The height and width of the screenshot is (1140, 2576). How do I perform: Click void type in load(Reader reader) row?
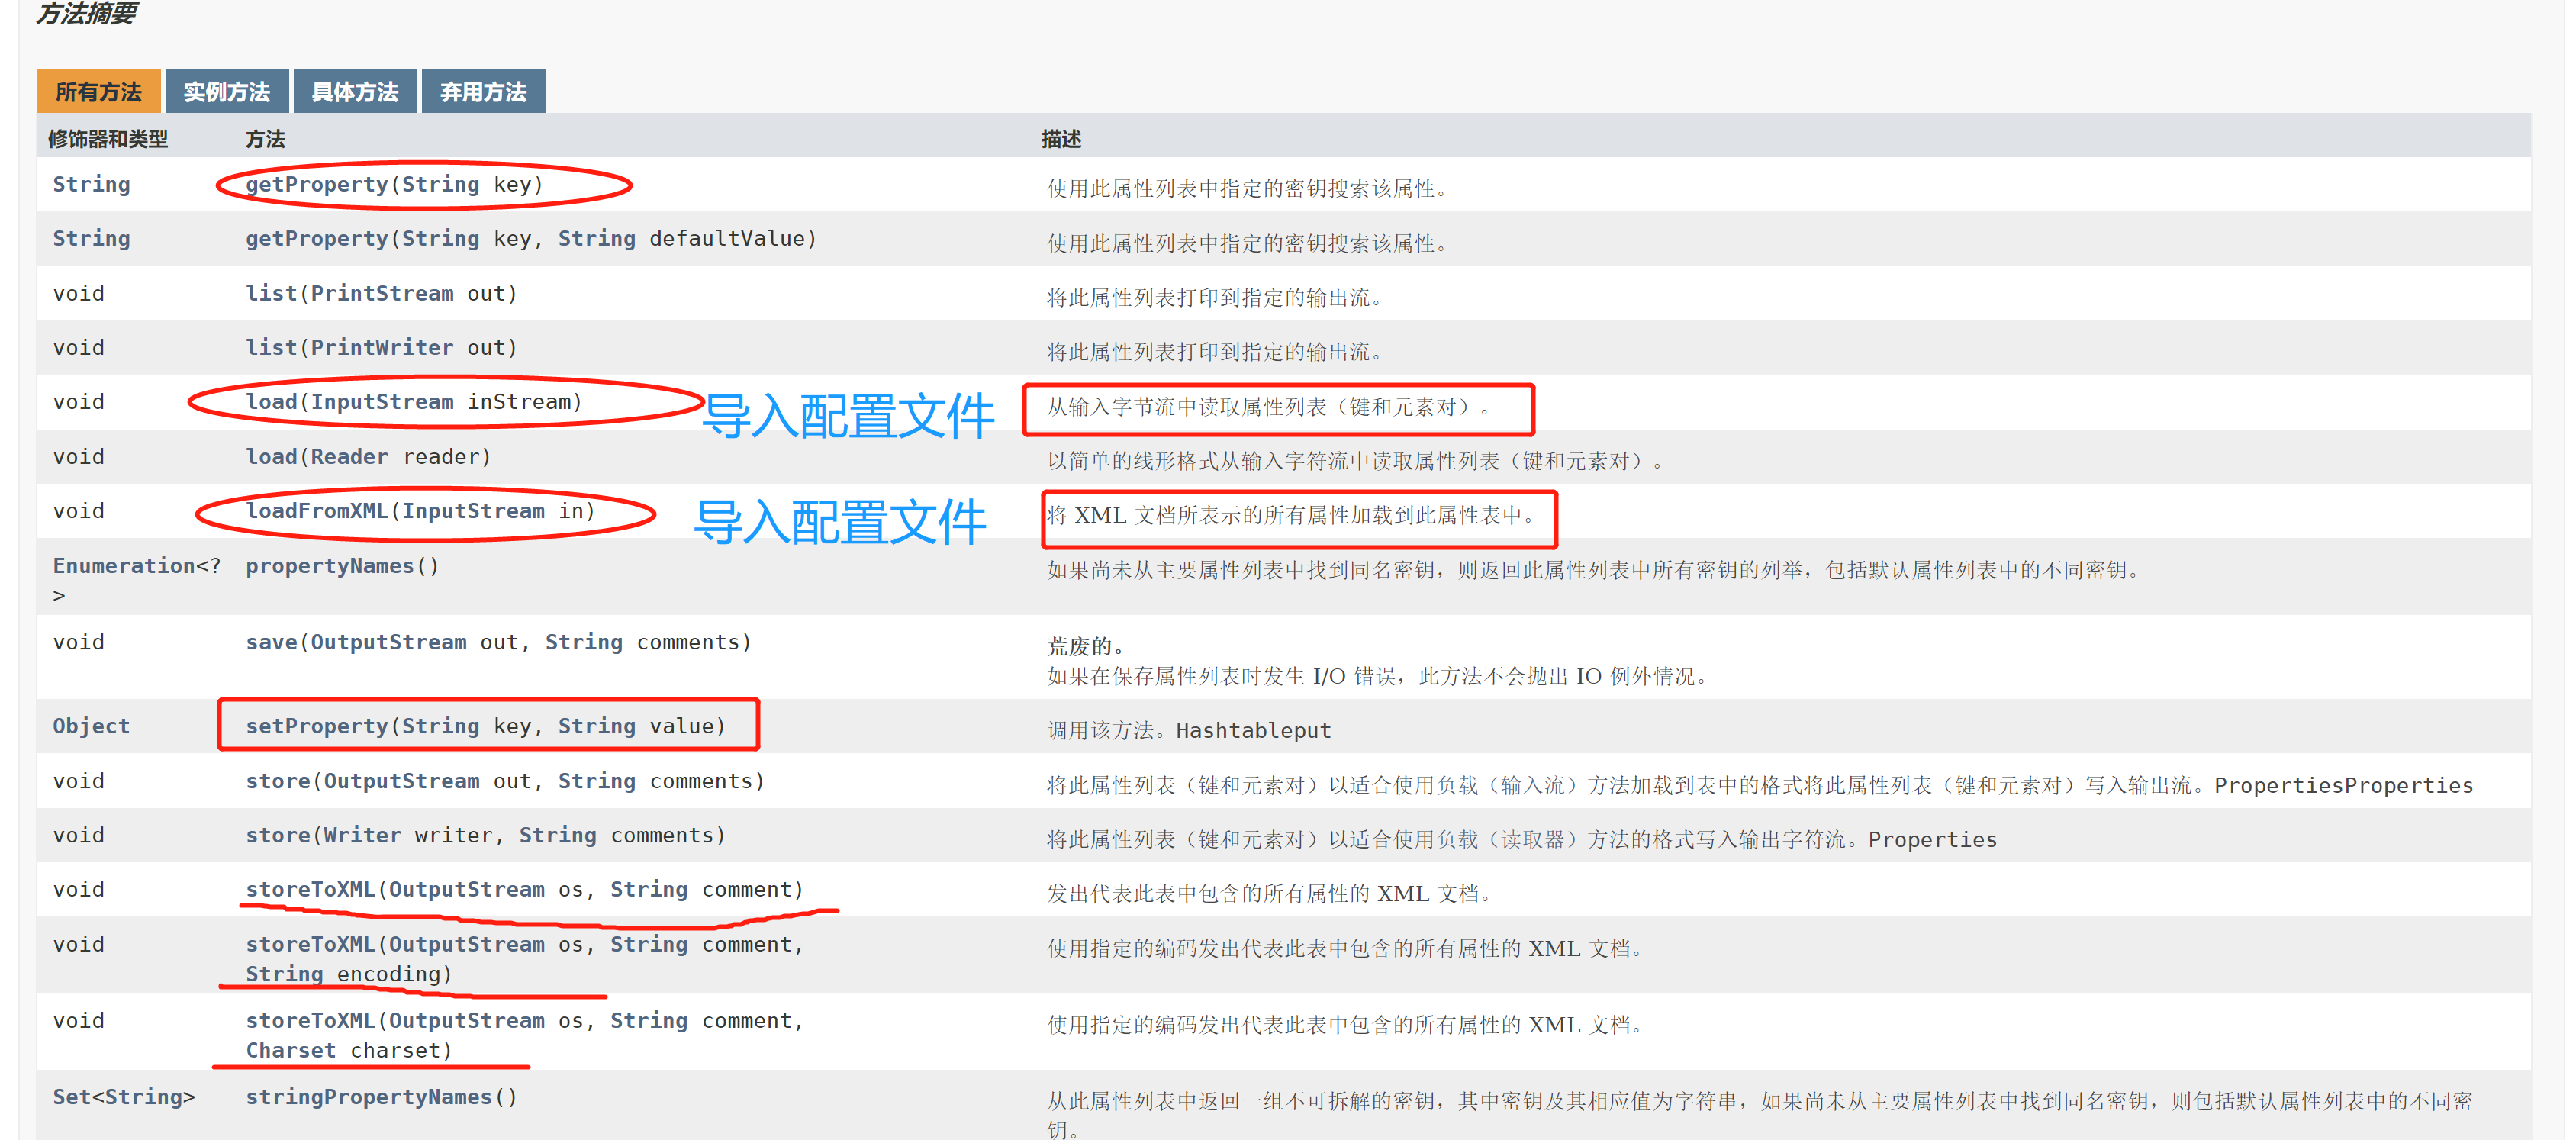tap(79, 456)
